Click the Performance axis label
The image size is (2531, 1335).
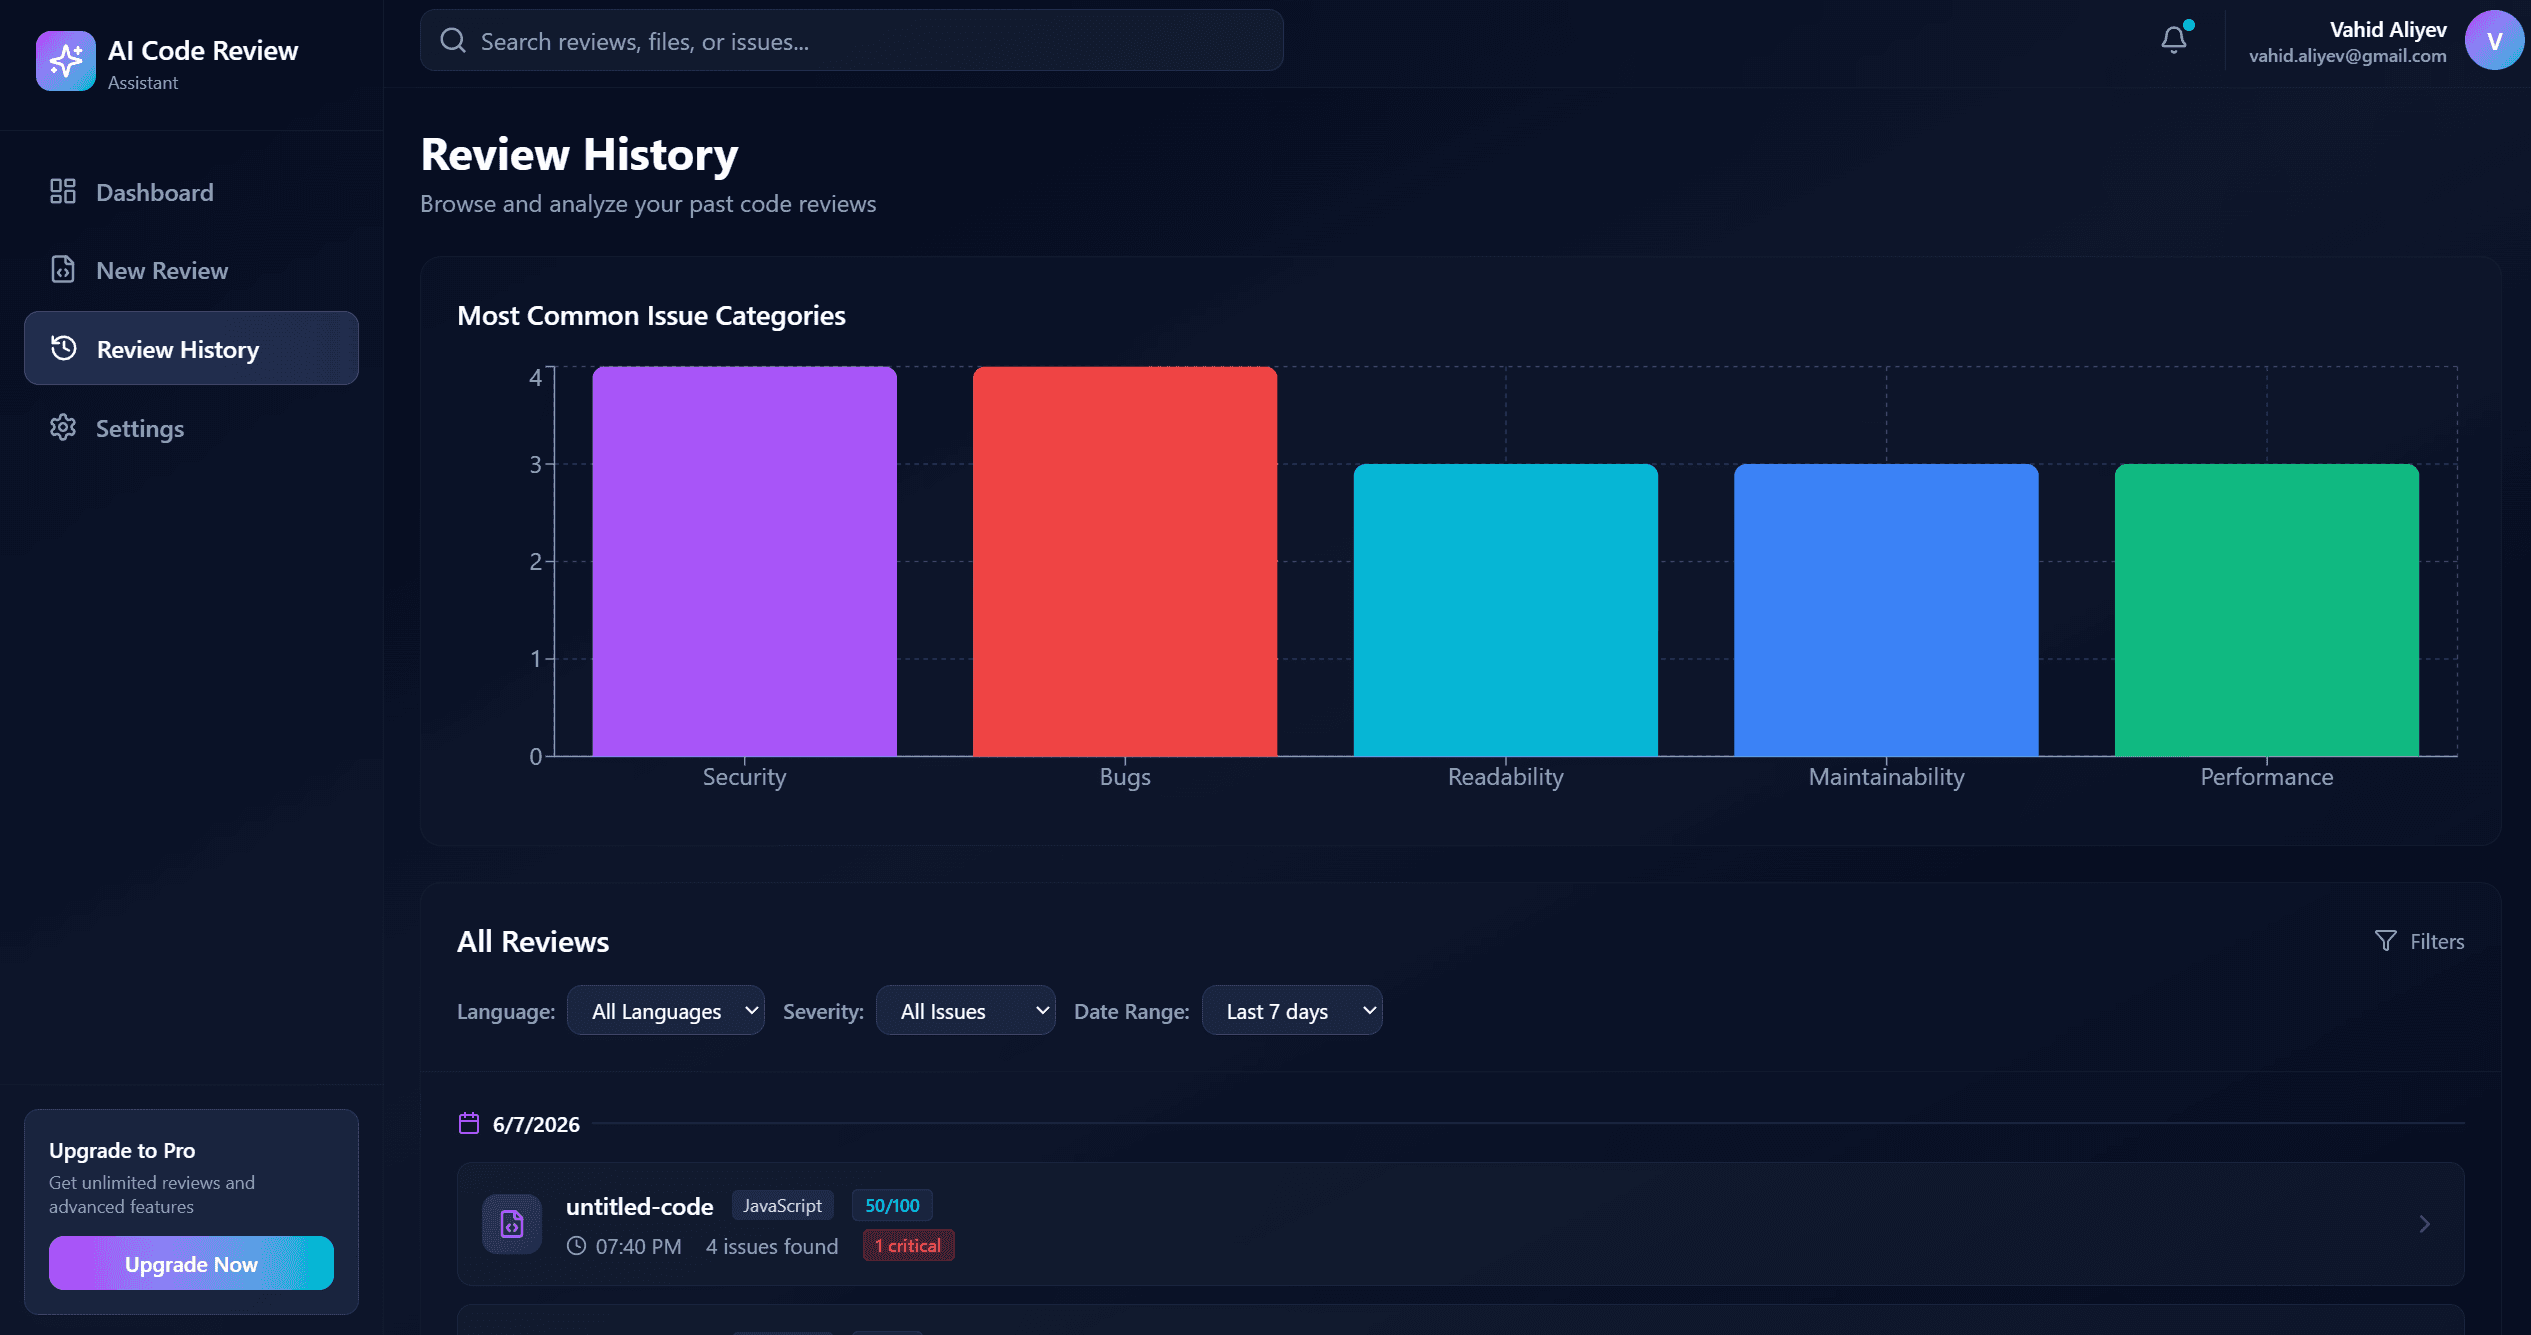click(x=2267, y=777)
